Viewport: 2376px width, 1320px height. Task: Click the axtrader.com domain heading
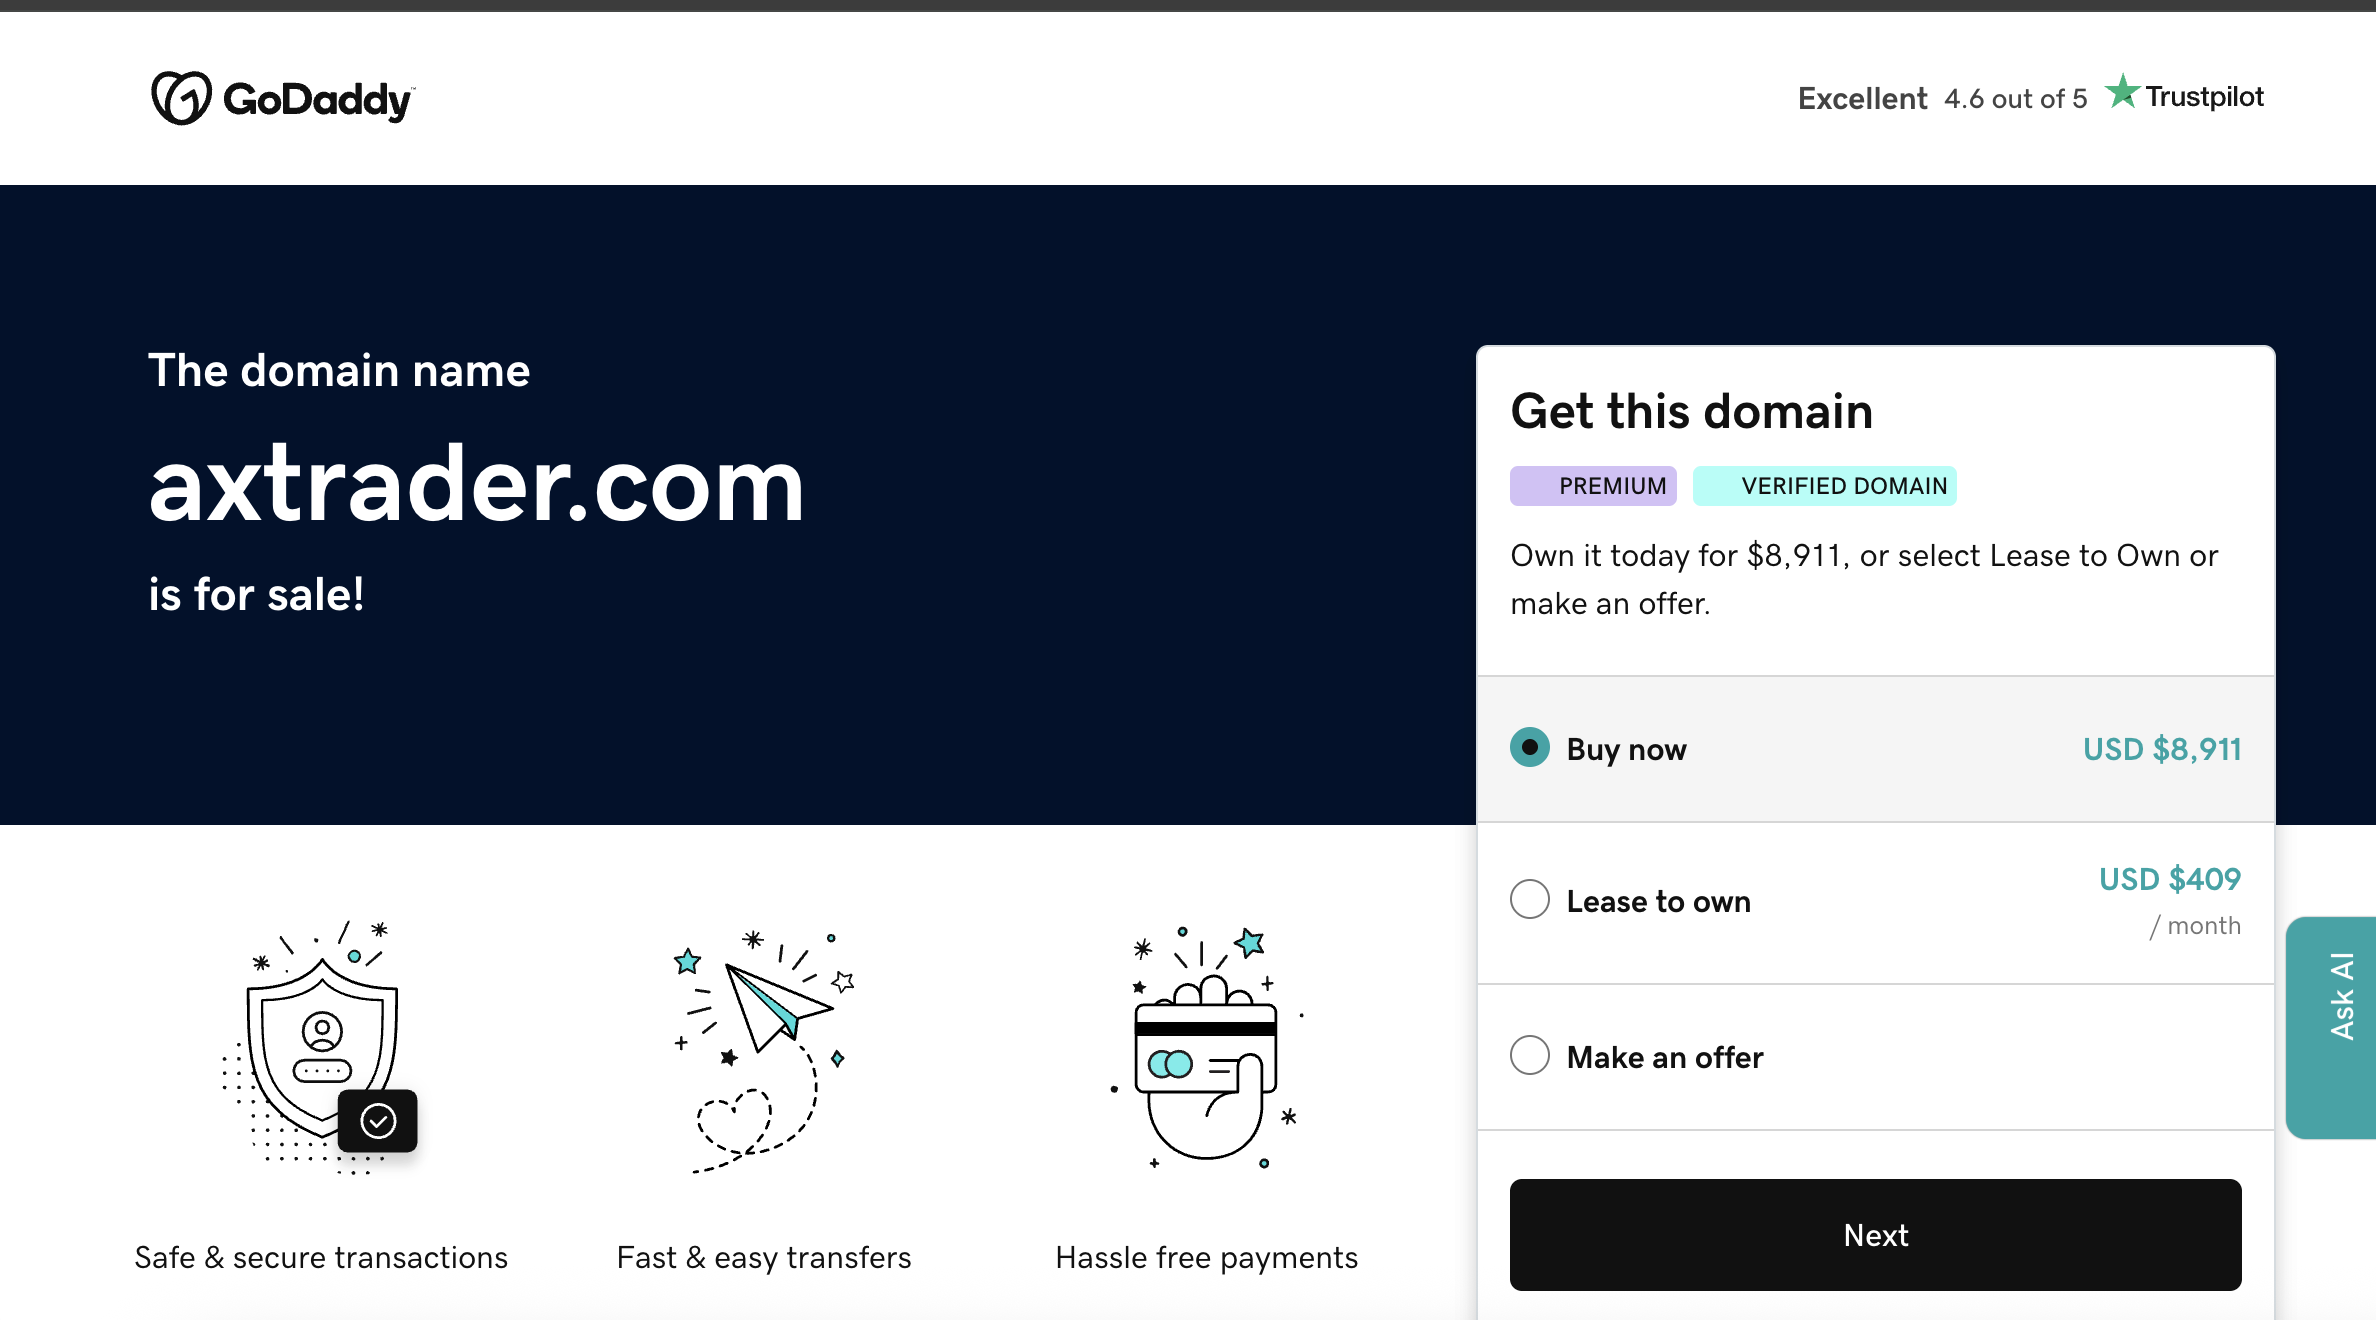pyautogui.click(x=477, y=486)
